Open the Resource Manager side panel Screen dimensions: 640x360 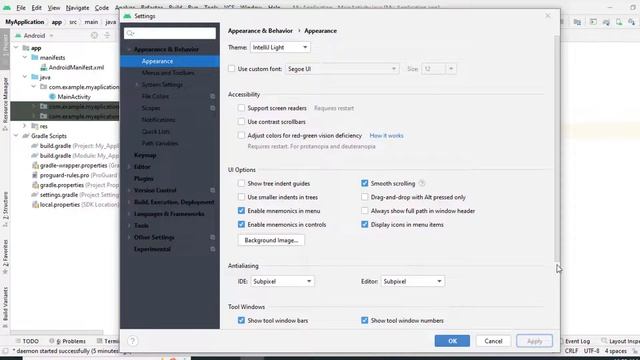(5, 104)
